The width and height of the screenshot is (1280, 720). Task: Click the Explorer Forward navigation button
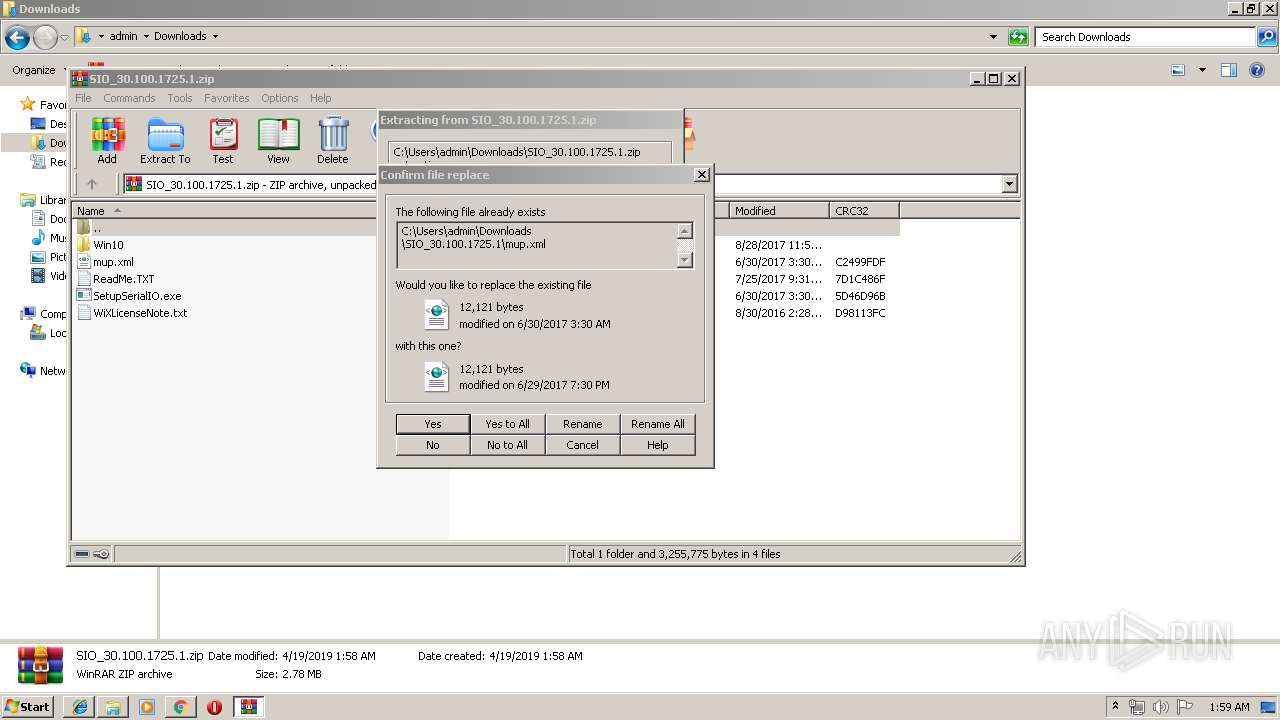[x=45, y=37]
